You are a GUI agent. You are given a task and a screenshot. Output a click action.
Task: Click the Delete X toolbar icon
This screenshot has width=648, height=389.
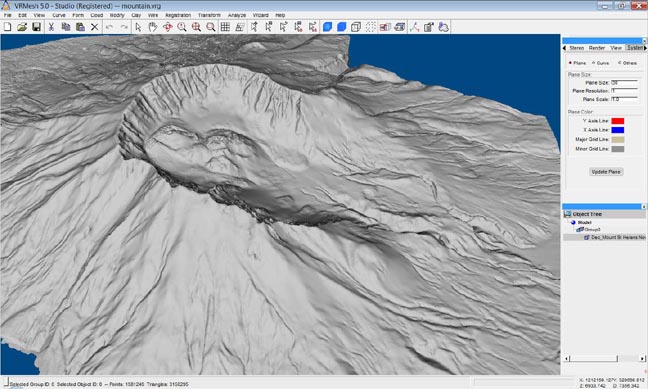tap(95, 27)
